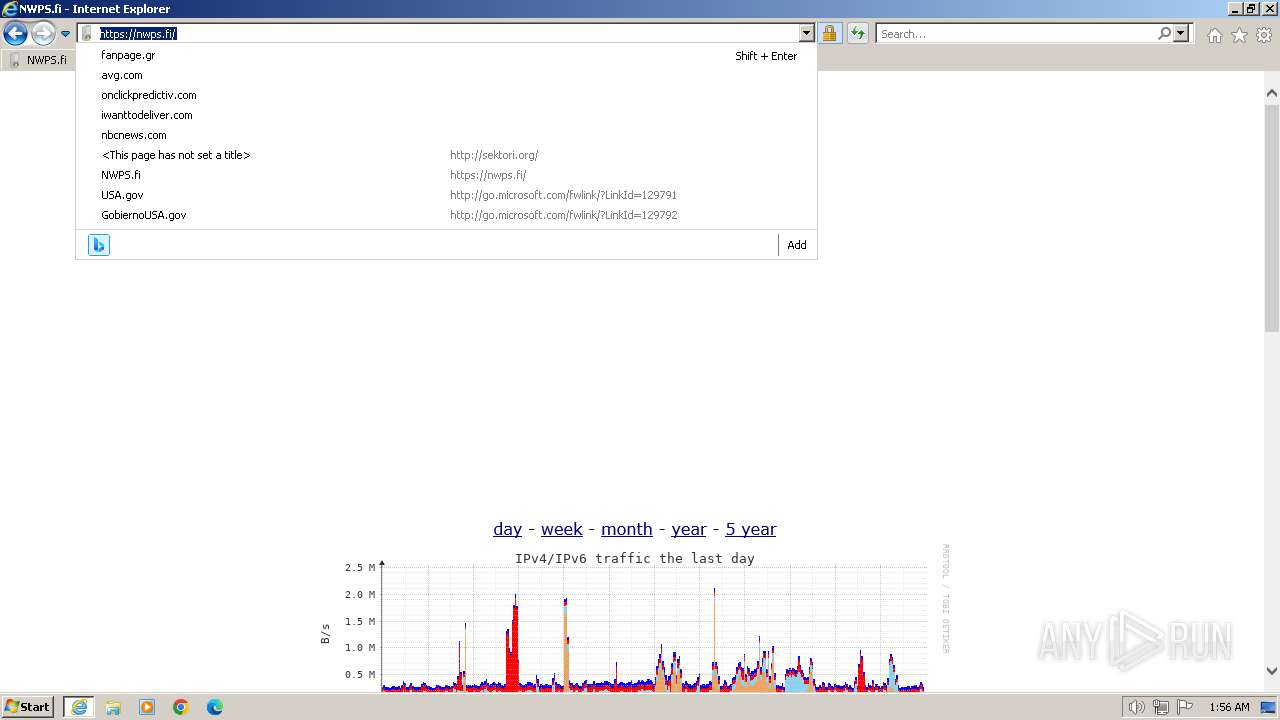
Task: Open Favorites star icon
Action: [1239, 35]
